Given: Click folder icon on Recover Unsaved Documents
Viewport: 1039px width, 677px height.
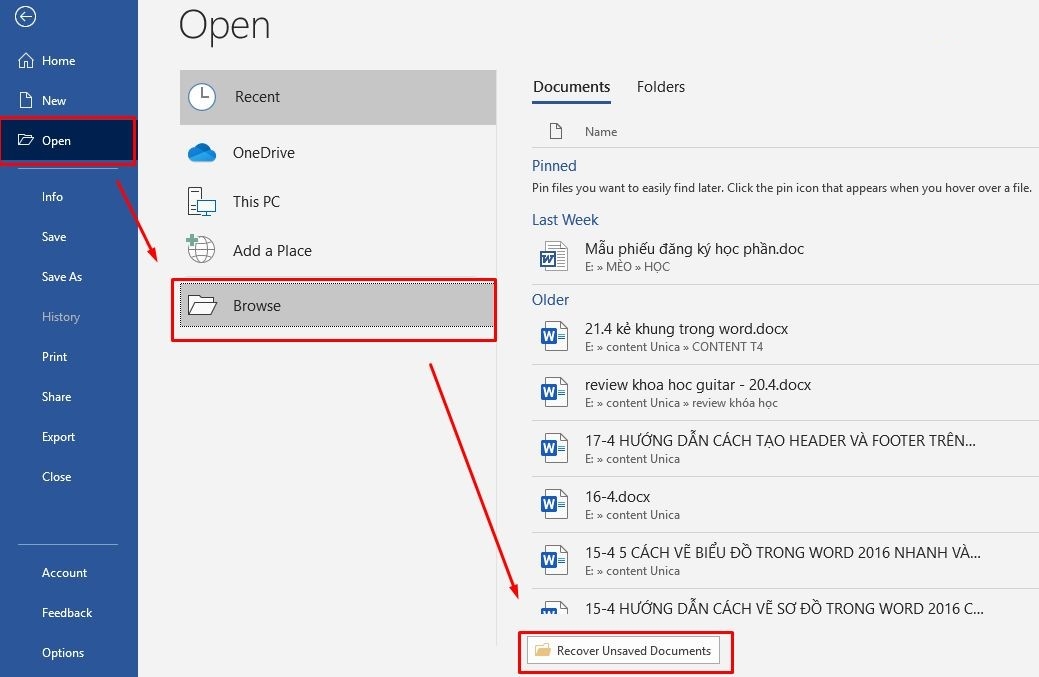Looking at the screenshot, I should (543, 650).
